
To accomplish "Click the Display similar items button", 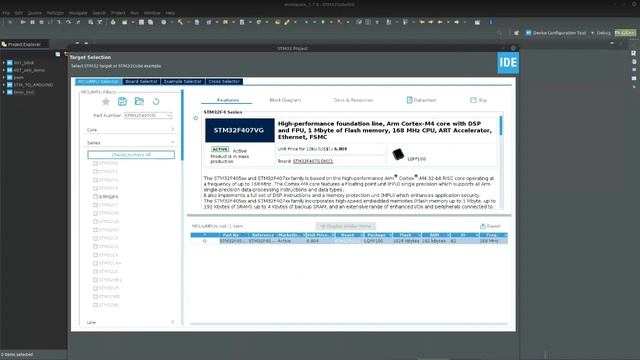I will 345,226.
